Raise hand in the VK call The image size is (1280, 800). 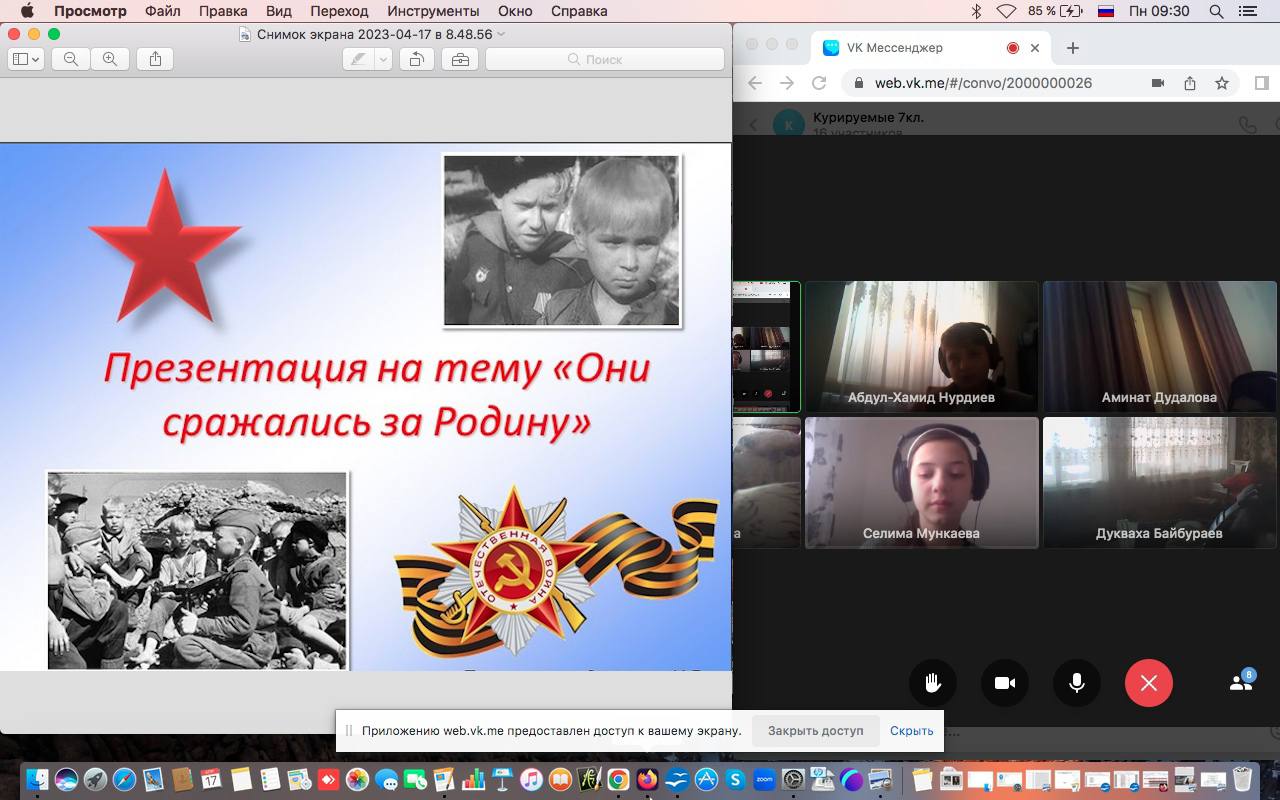[933, 683]
